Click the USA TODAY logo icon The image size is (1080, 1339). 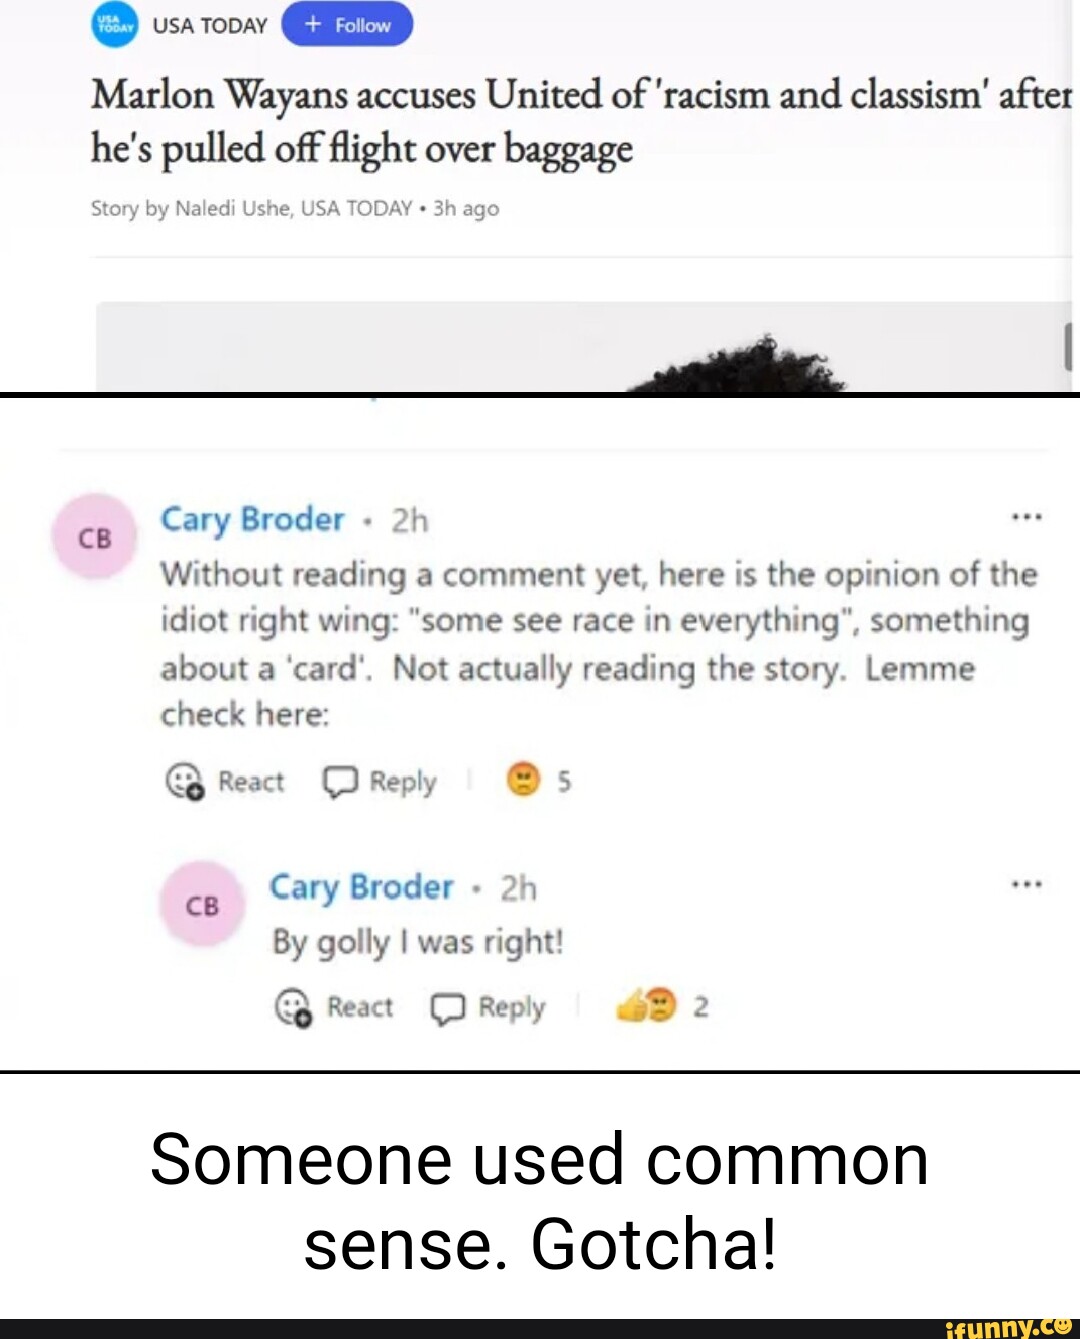[x=113, y=25]
